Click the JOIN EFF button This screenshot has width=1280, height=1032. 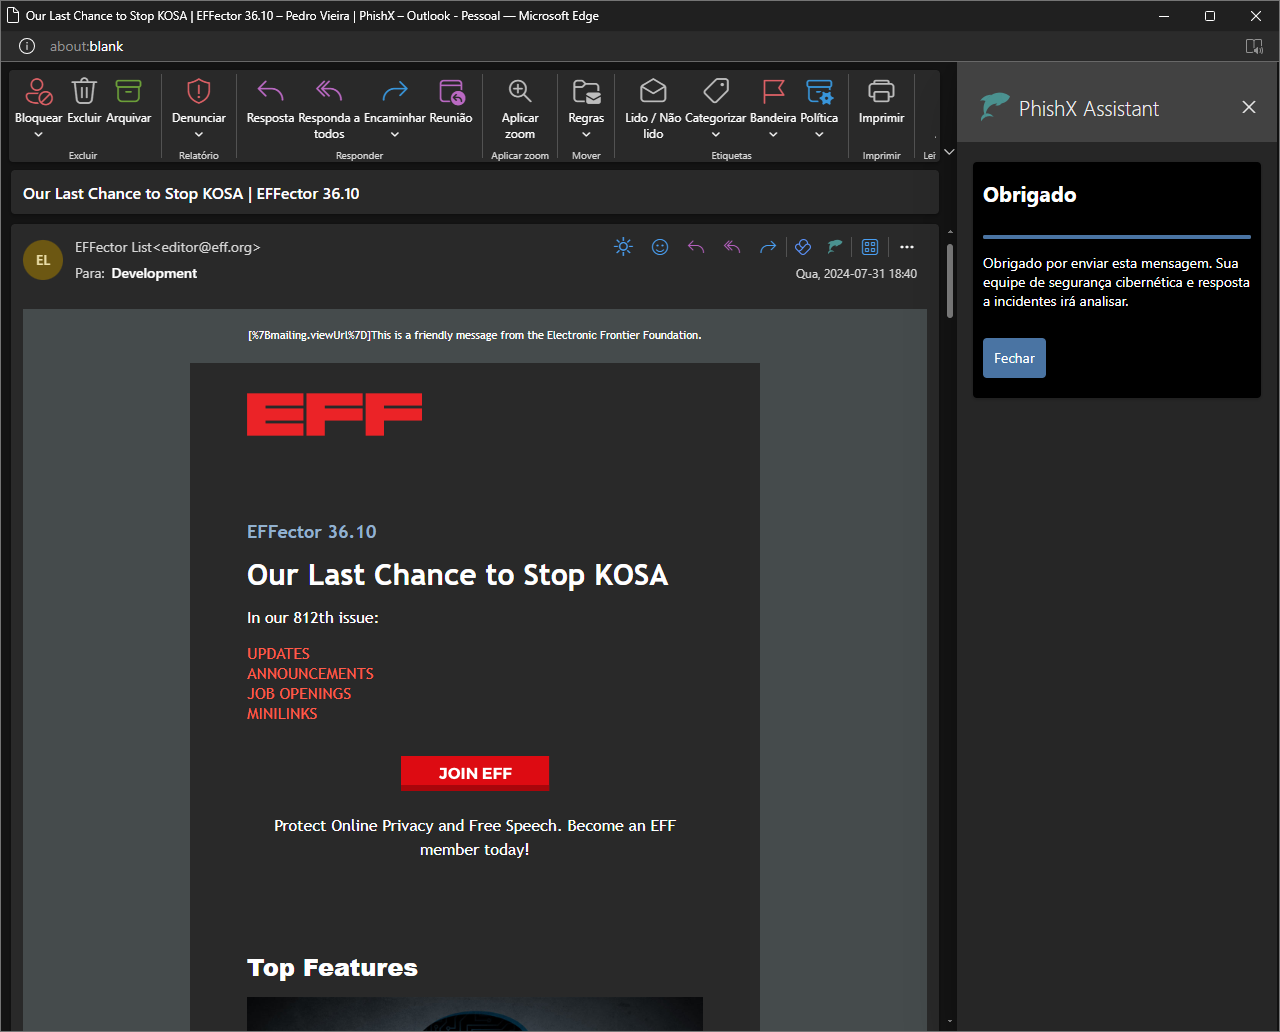[x=475, y=773]
